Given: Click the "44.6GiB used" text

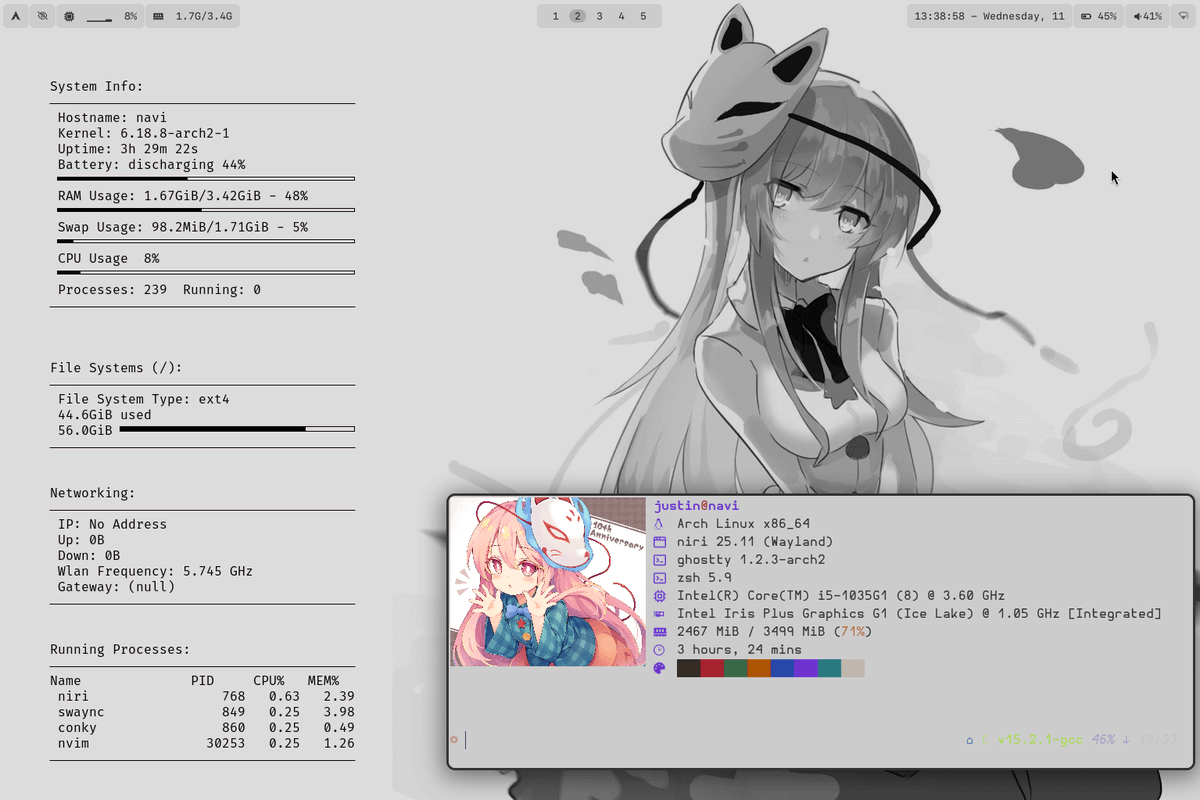Looking at the screenshot, I should 105,415.
